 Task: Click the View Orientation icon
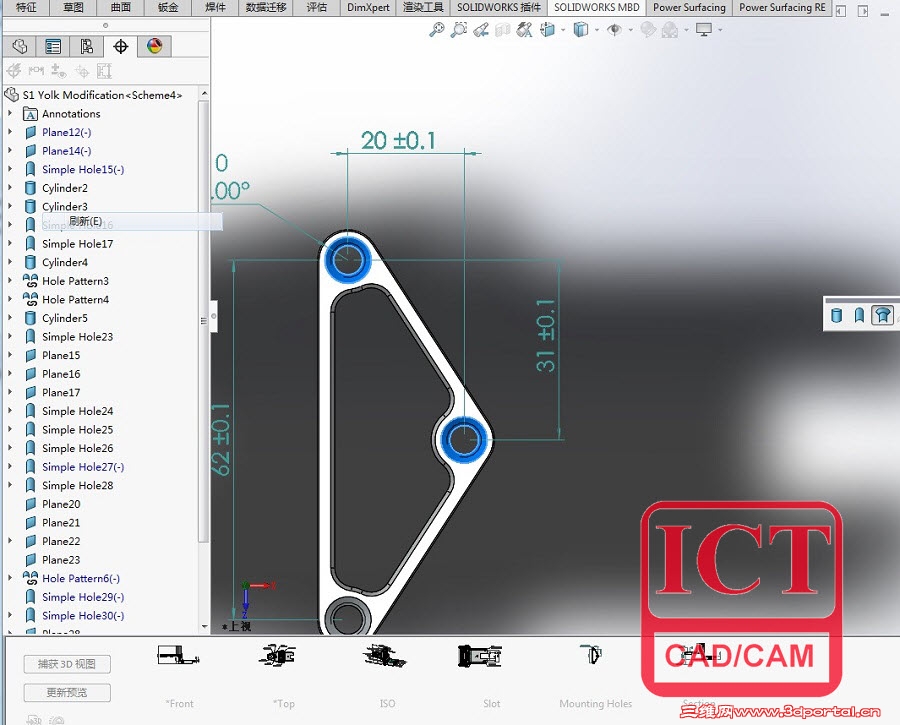tap(548, 29)
